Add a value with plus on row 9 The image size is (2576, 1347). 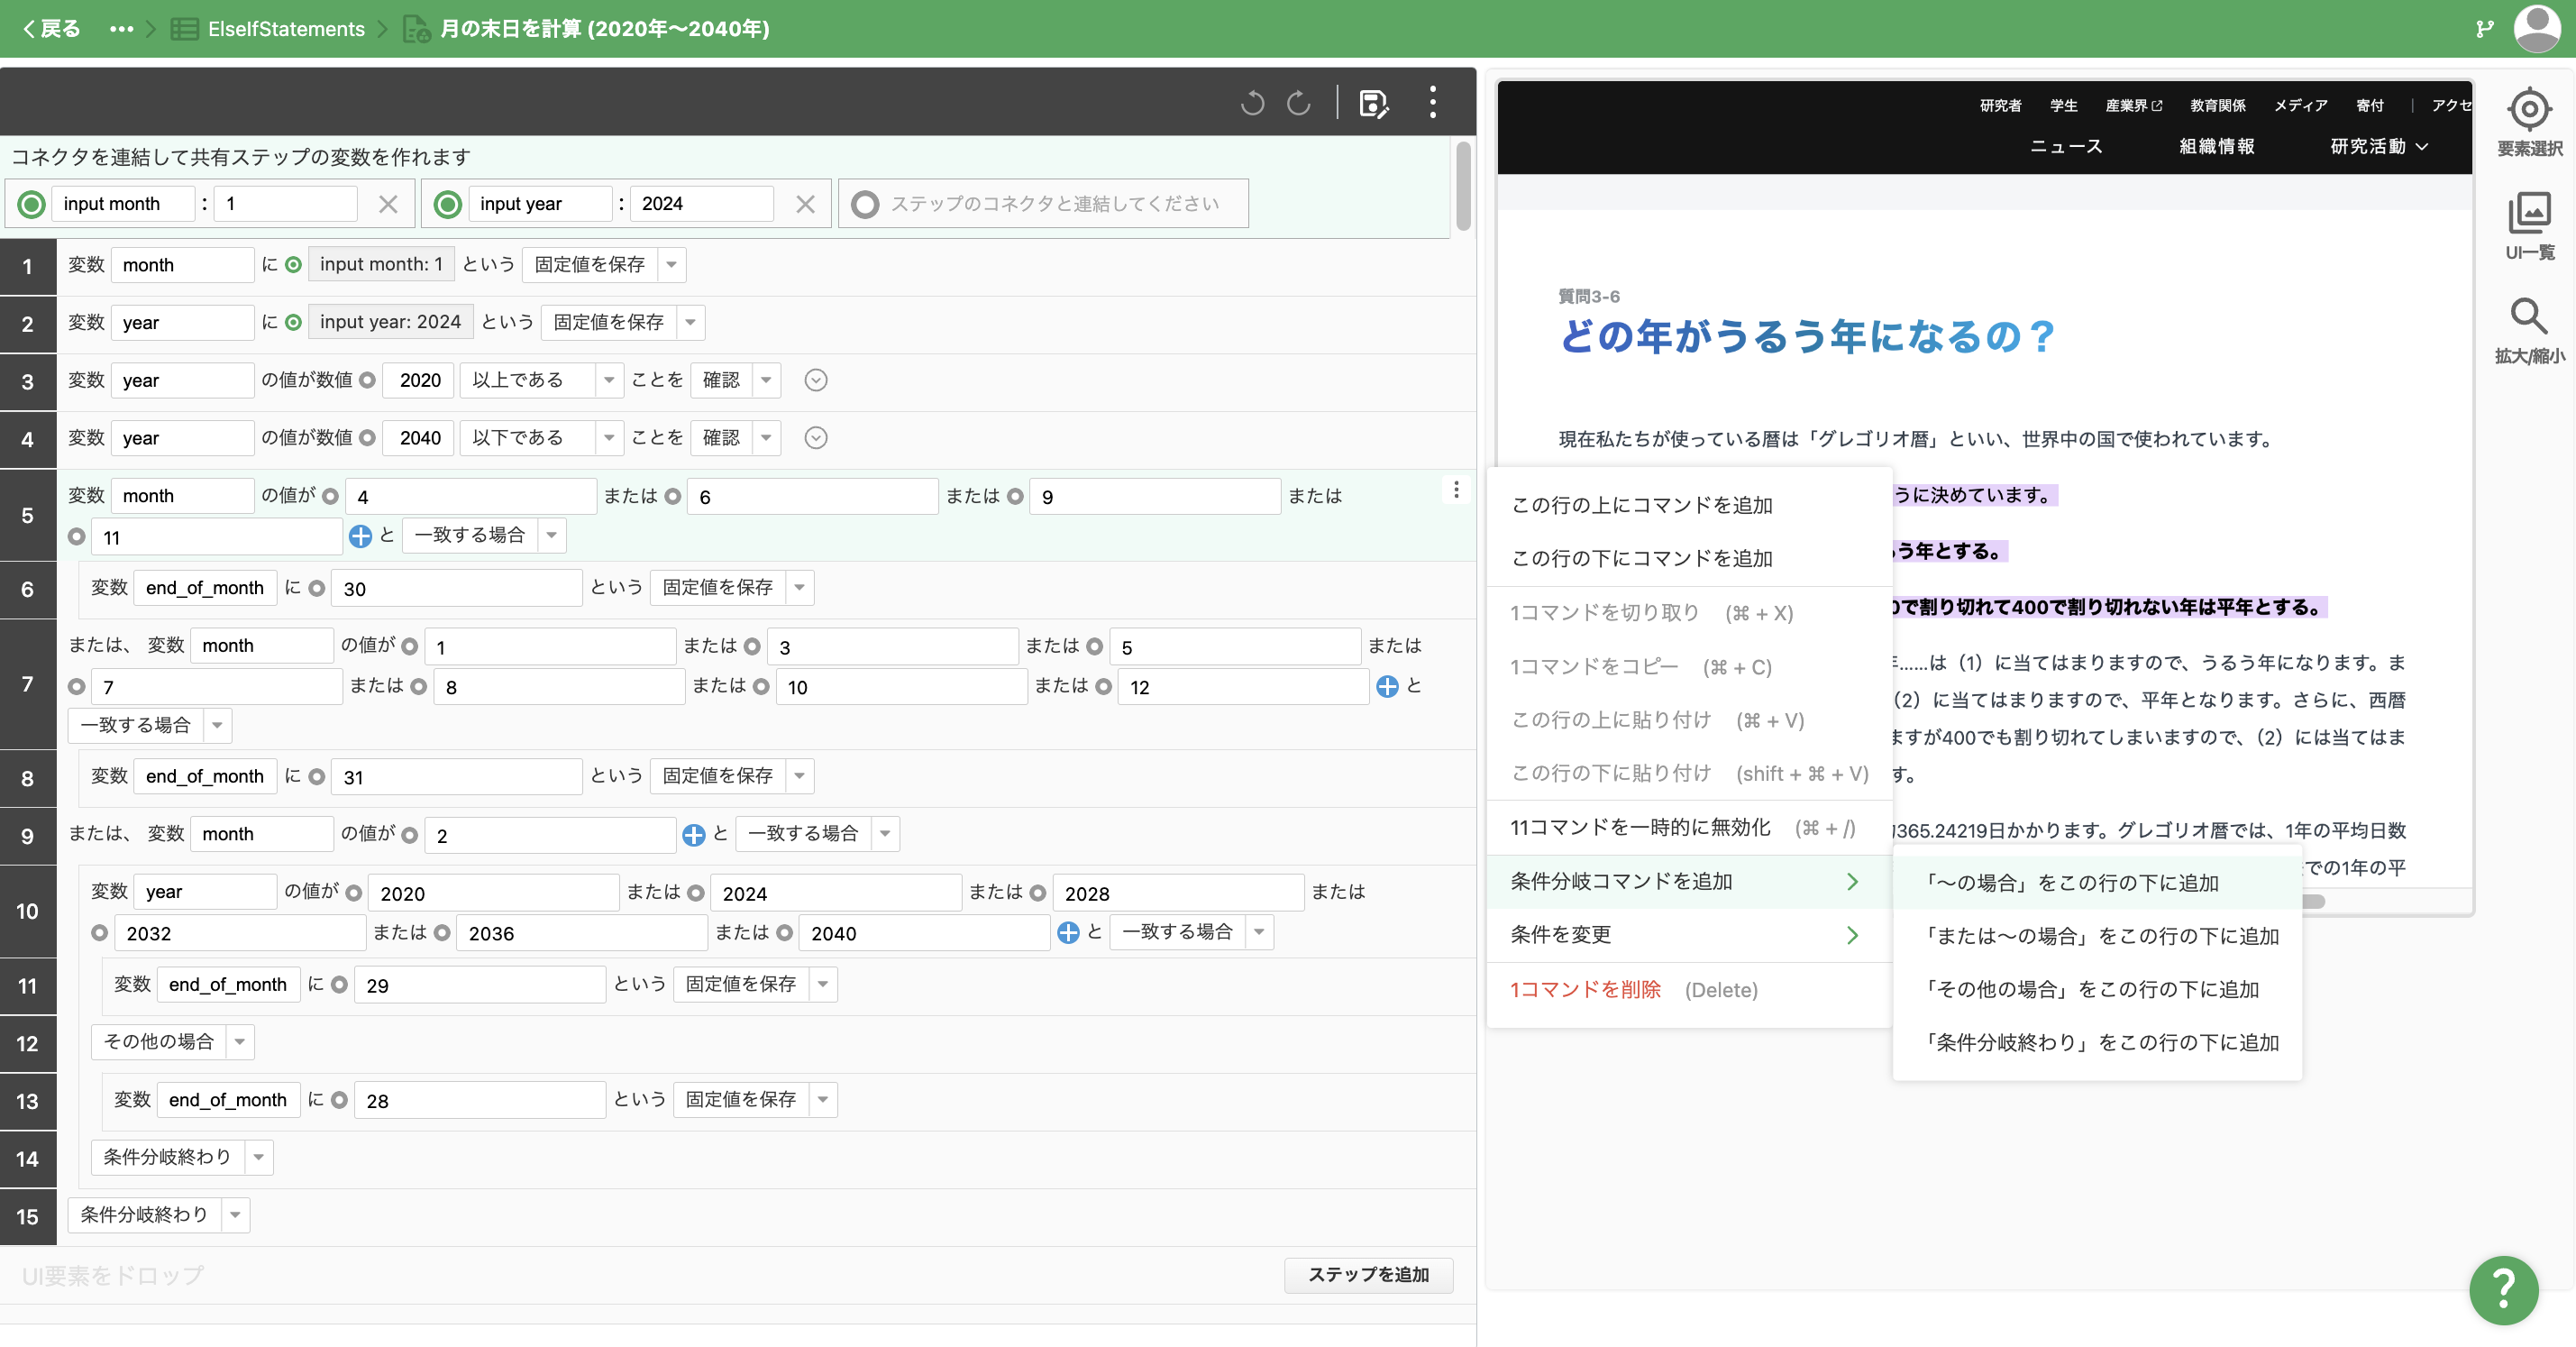tap(693, 835)
